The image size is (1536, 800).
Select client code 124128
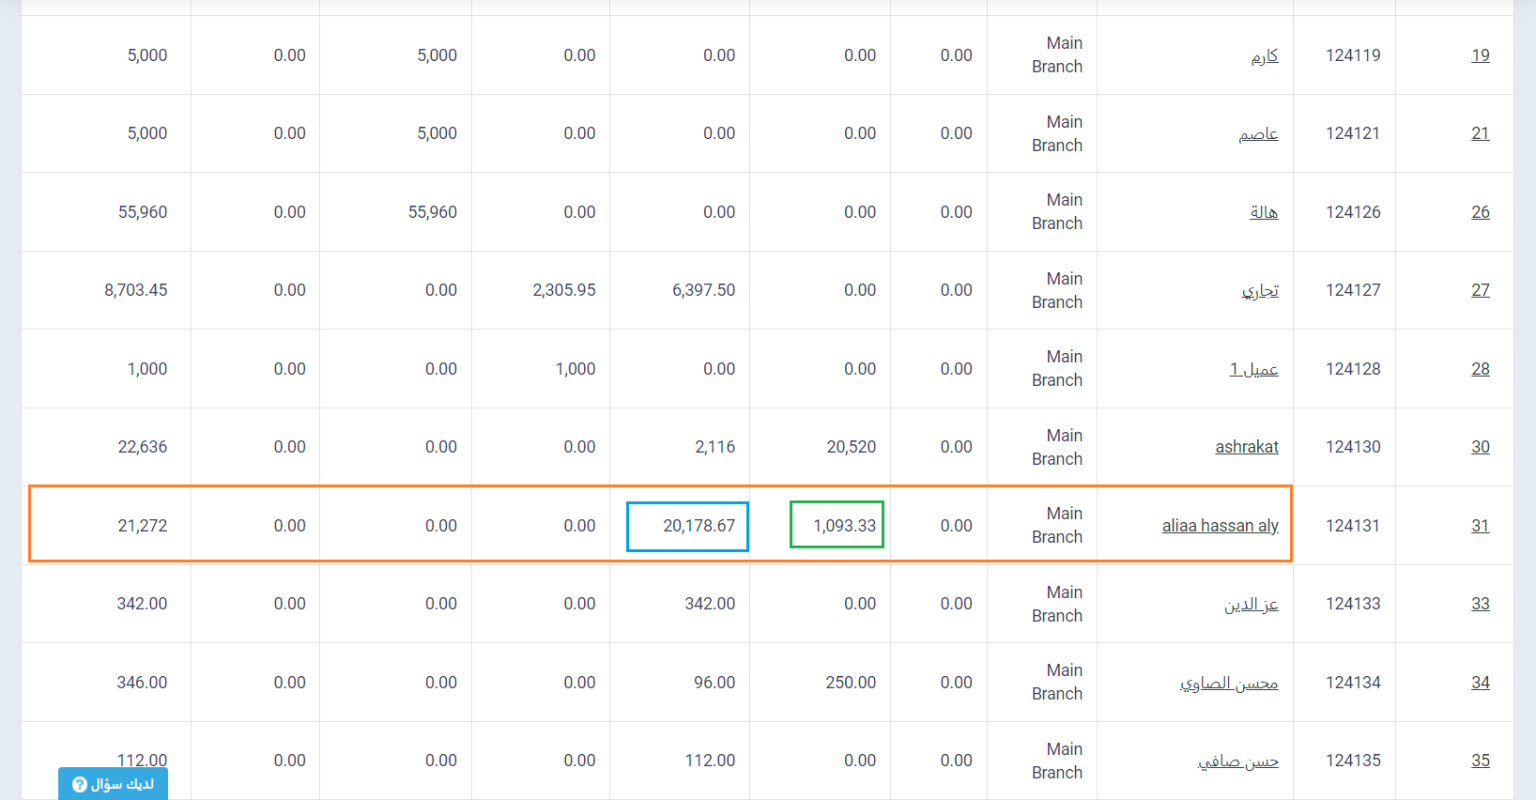point(1353,369)
